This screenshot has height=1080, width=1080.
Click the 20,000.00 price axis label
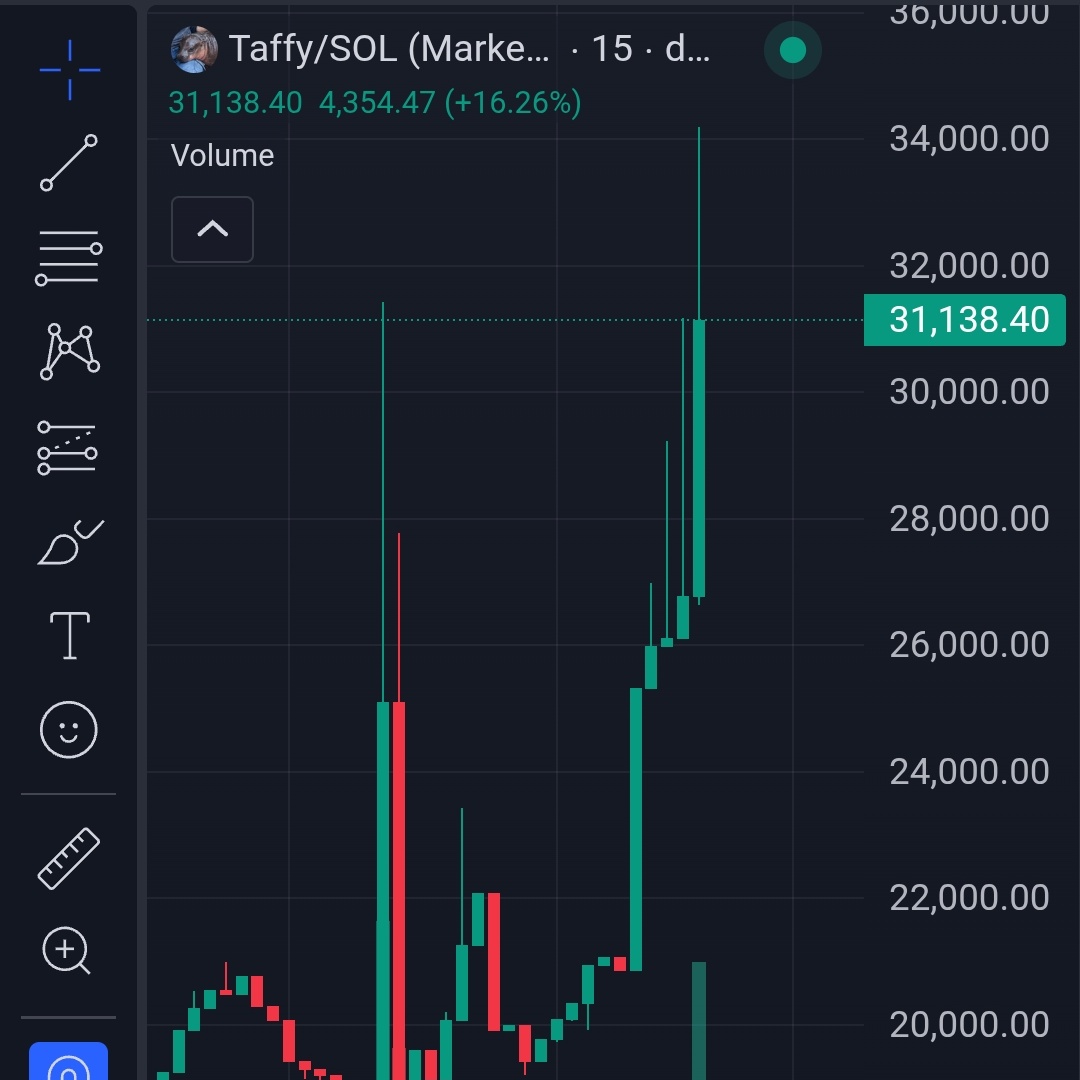tap(969, 1024)
